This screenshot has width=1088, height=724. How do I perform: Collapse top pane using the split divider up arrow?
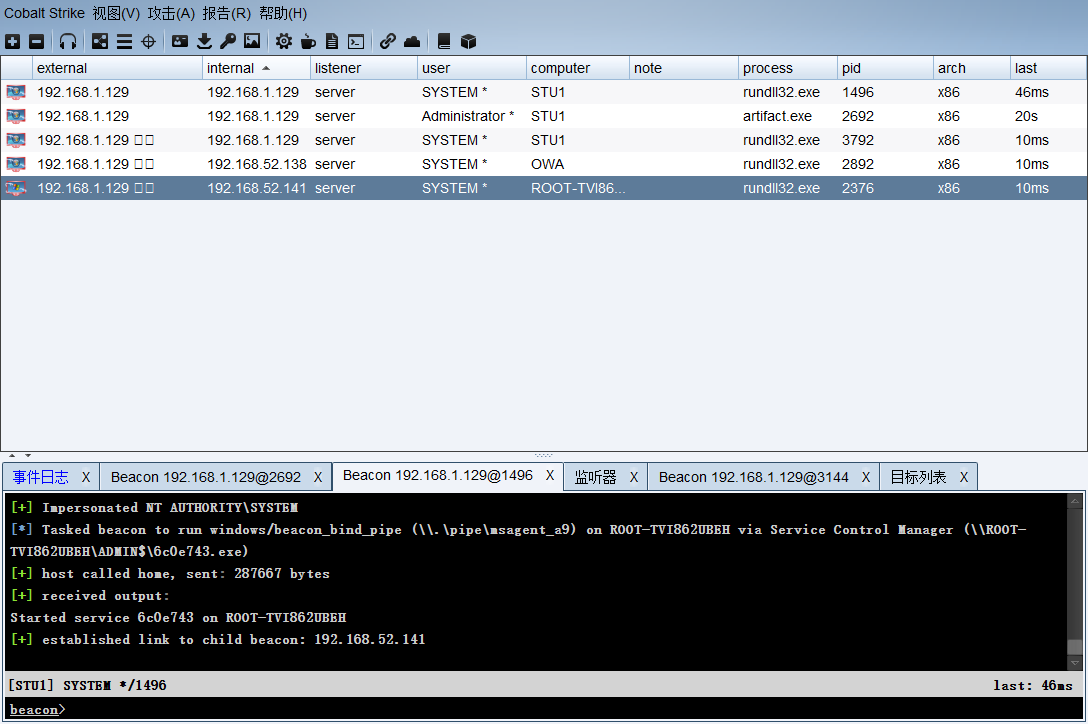pyautogui.click(x=12, y=455)
